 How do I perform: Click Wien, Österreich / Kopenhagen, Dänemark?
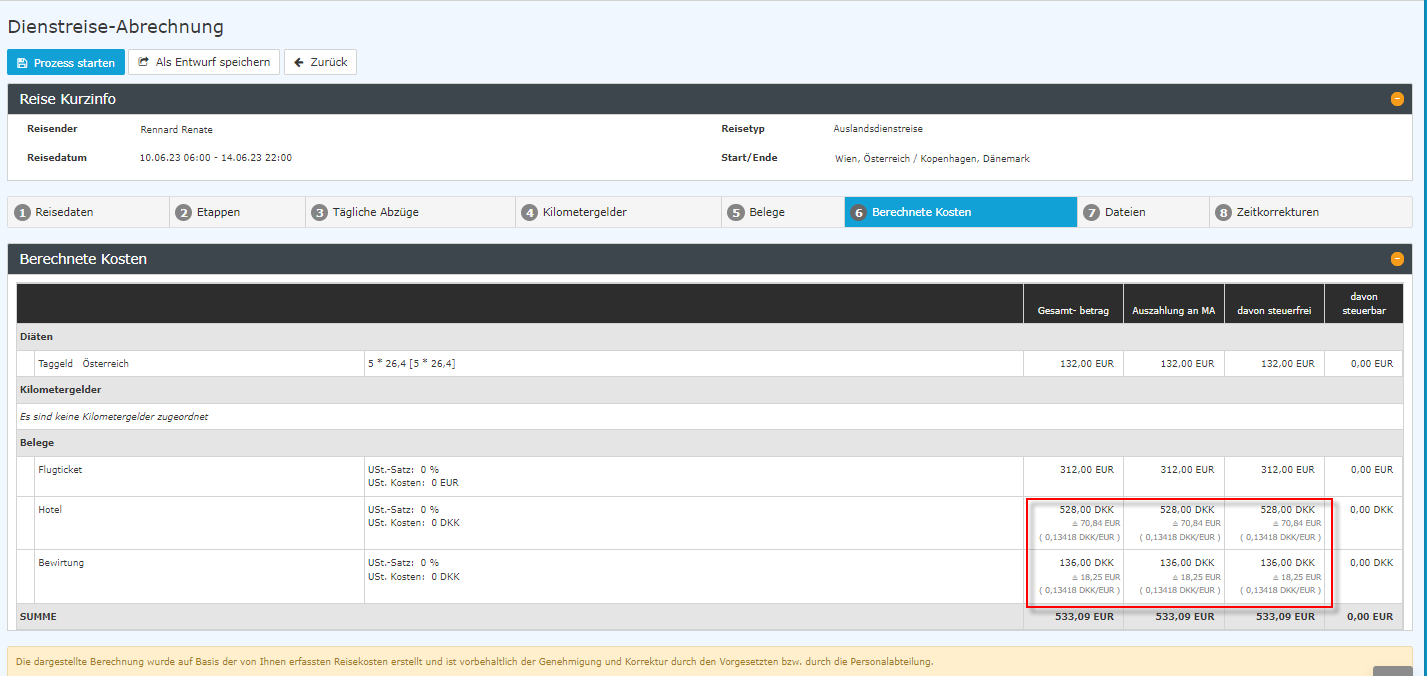(x=932, y=159)
